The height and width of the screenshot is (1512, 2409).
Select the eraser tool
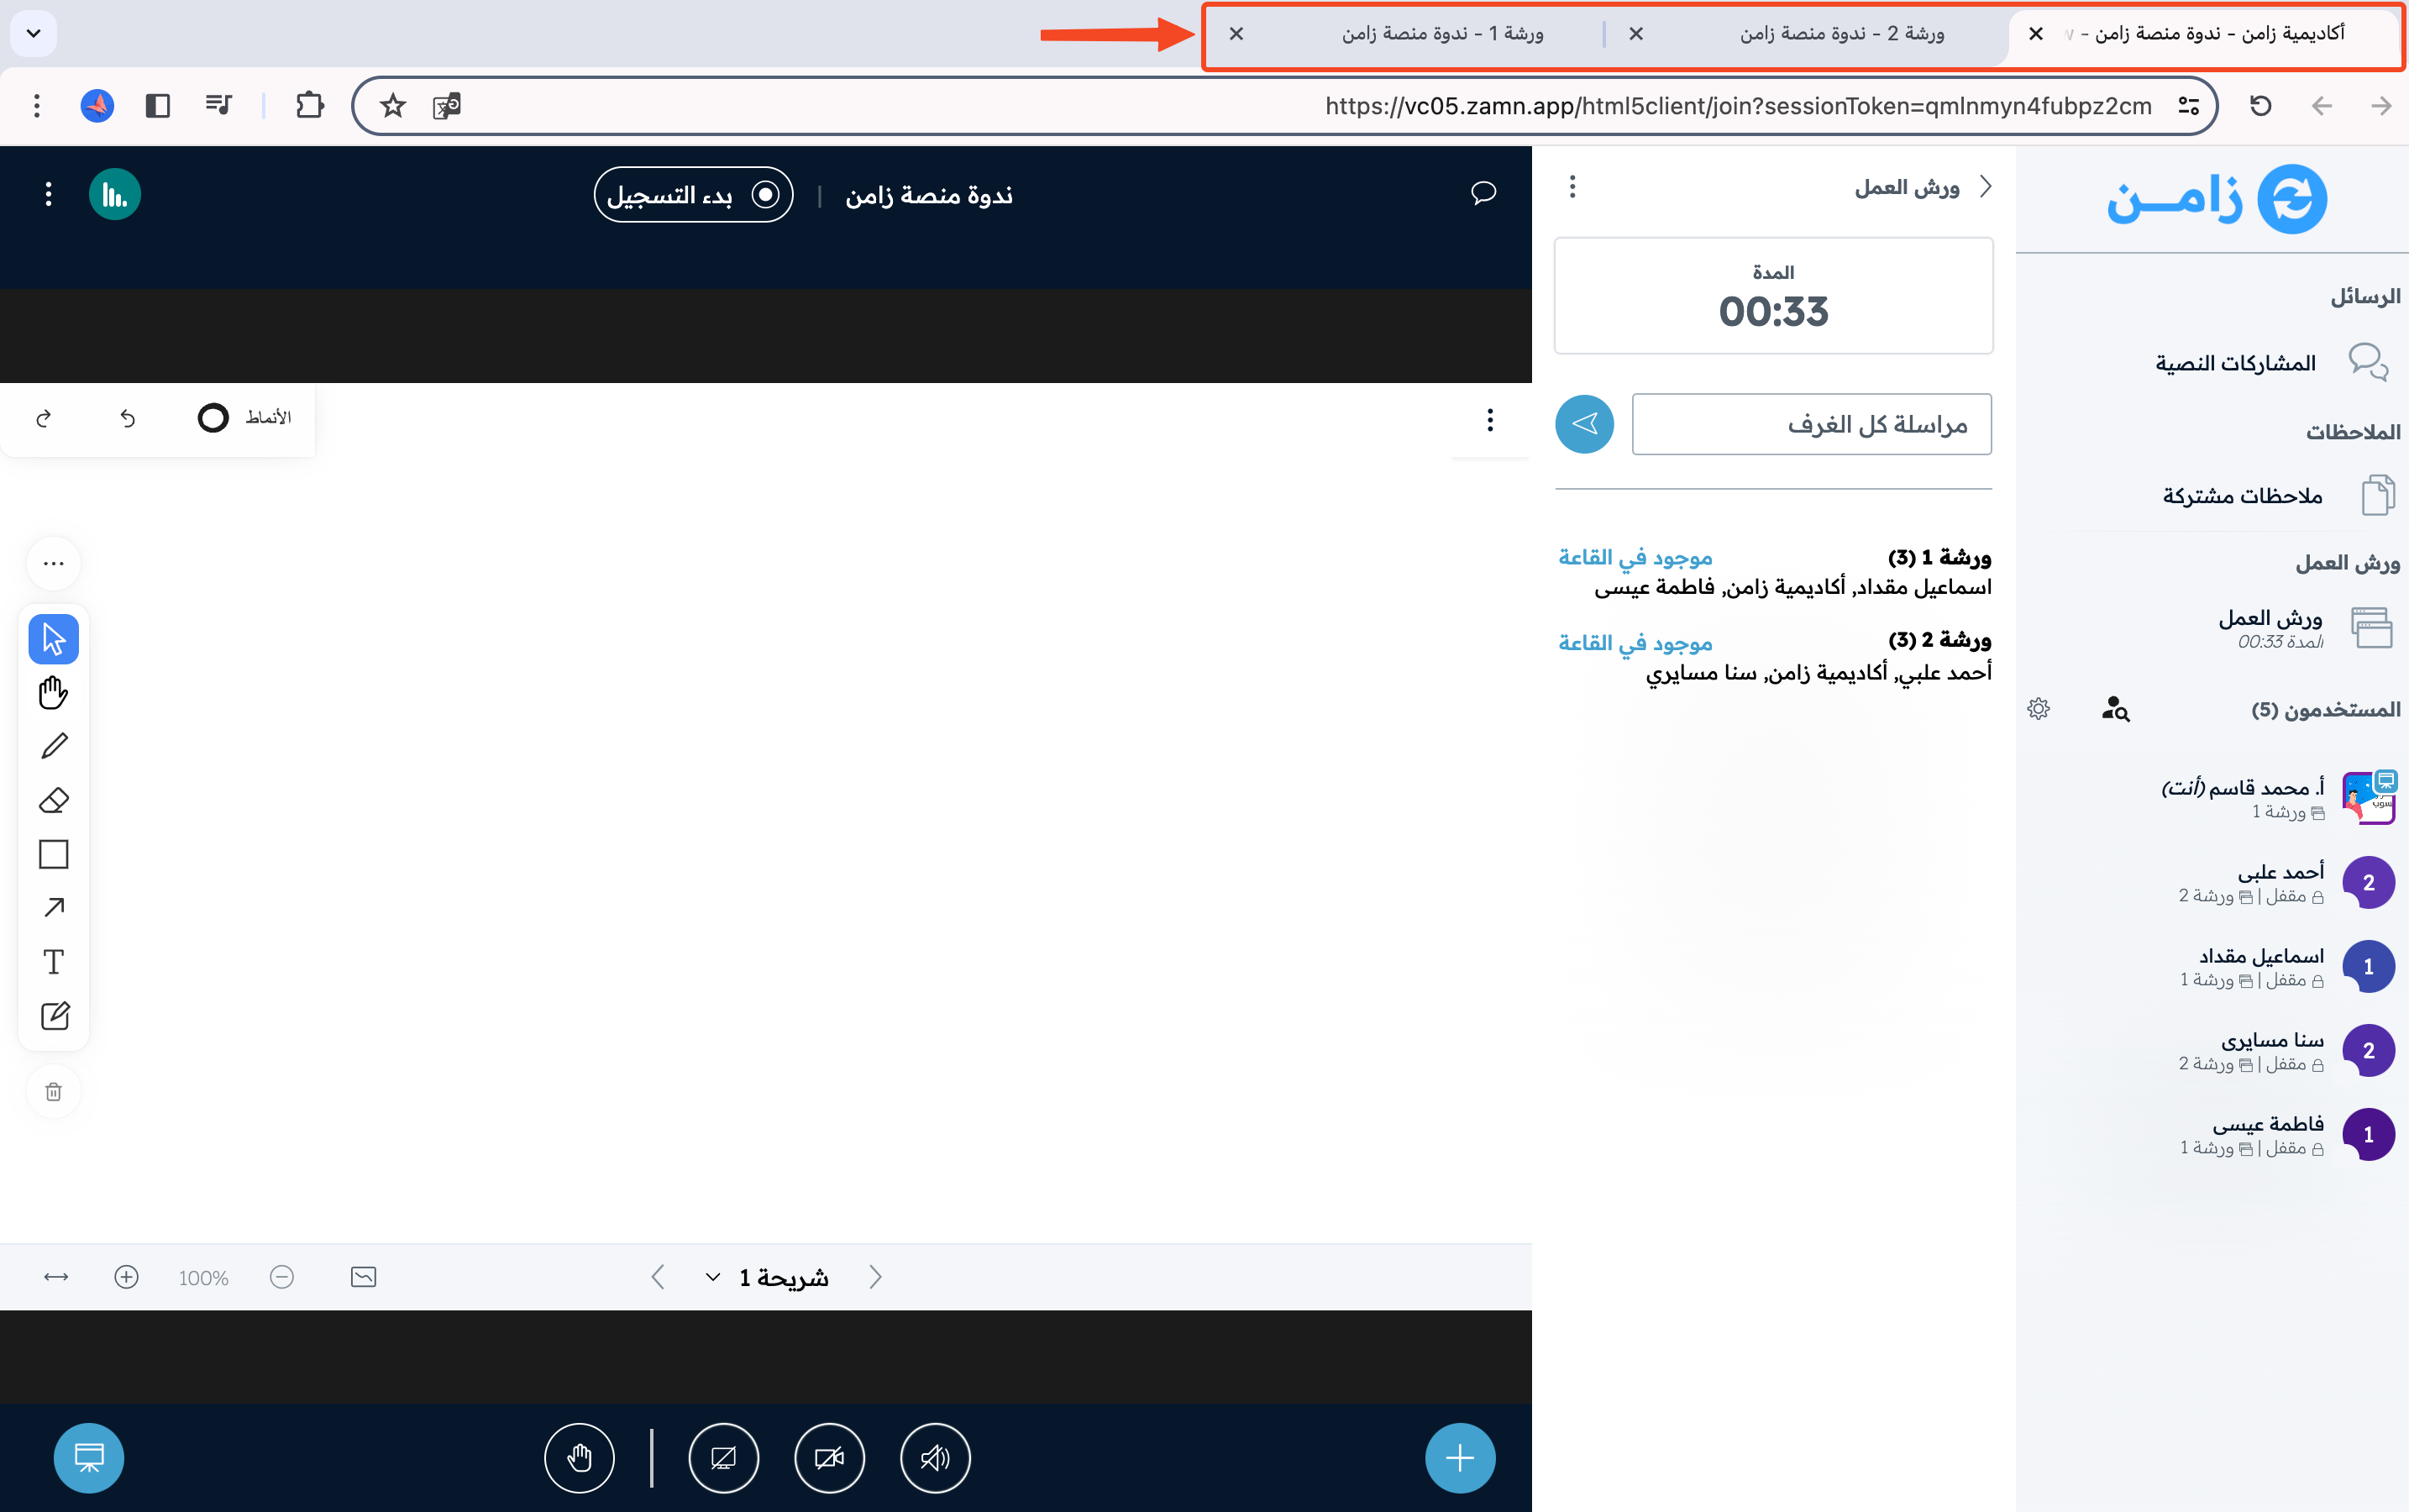pyautogui.click(x=54, y=800)
